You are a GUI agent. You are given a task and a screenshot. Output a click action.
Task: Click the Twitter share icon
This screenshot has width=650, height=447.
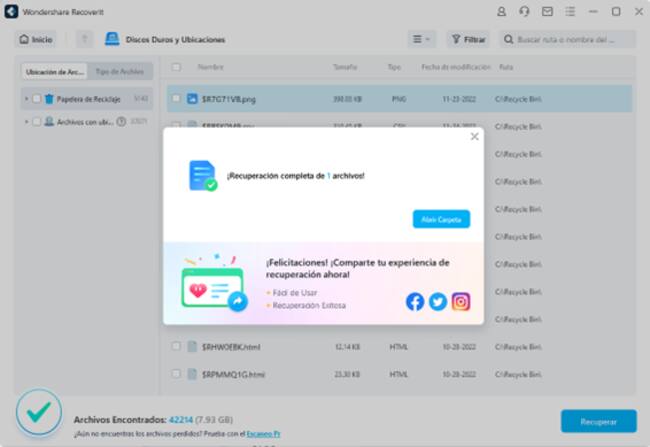click(x=438, y=301)
